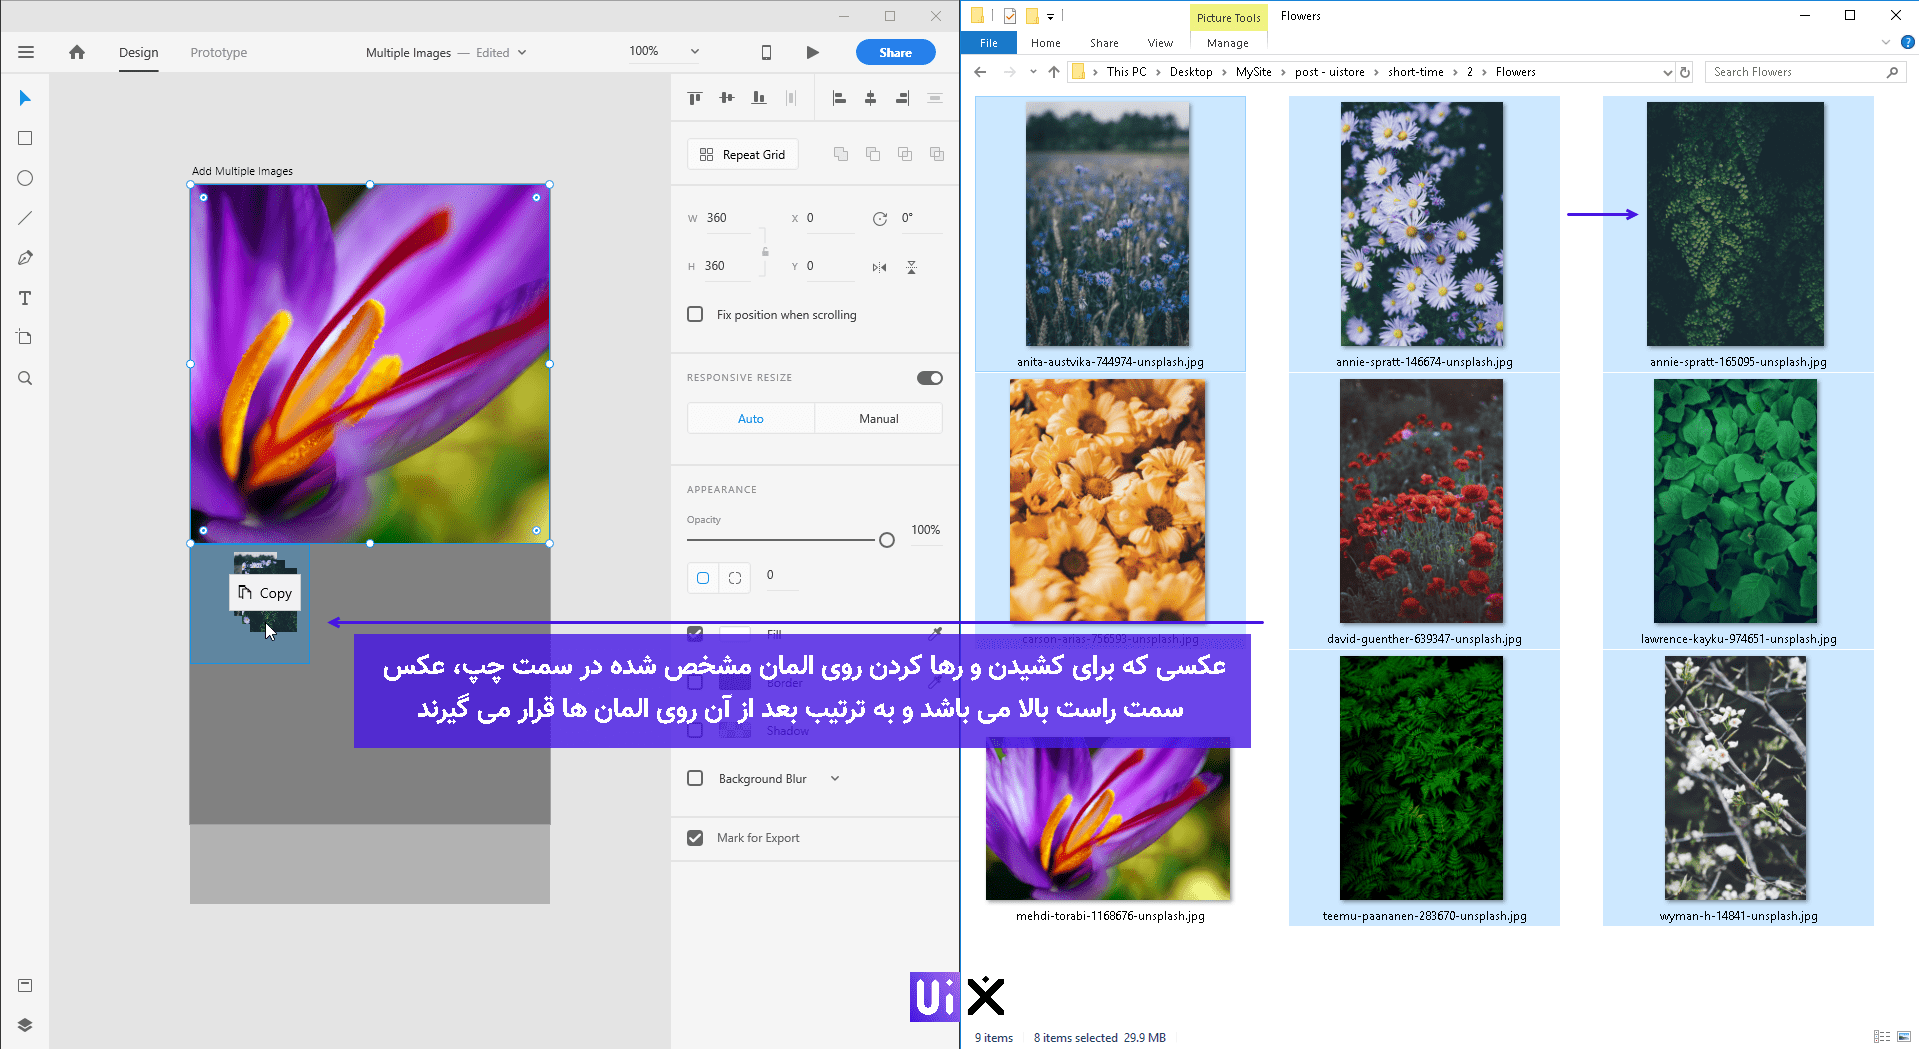
Task: Open the document title dropdown chevron
Action: tap(522, 53)
